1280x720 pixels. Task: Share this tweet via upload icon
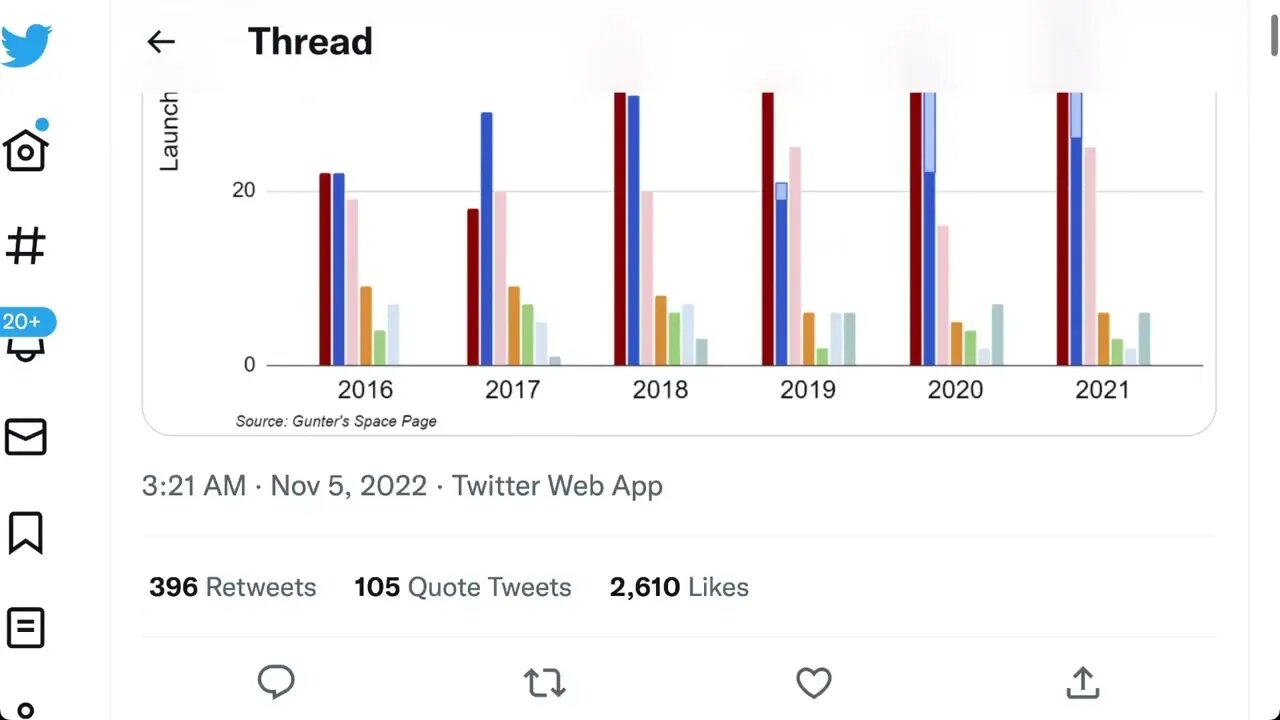[1082, 683]
